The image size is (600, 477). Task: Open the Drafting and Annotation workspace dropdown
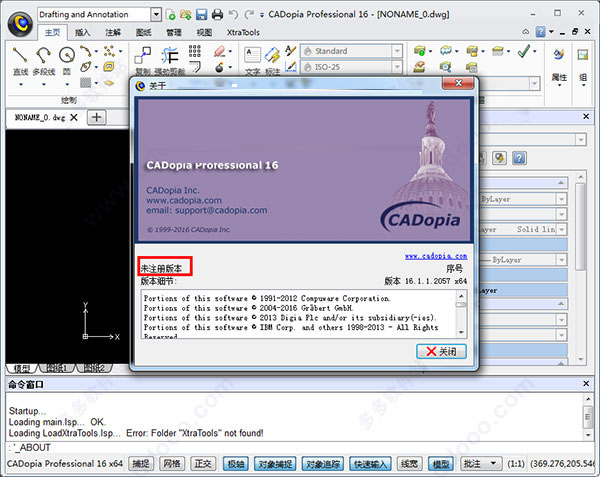pos(156,15)
